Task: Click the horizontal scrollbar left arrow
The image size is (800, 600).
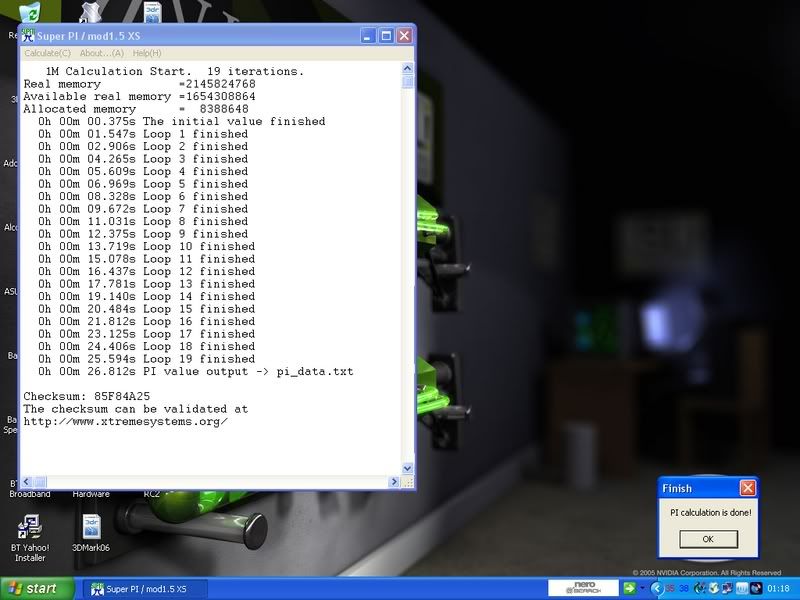Action: click(x=27, y=482)
